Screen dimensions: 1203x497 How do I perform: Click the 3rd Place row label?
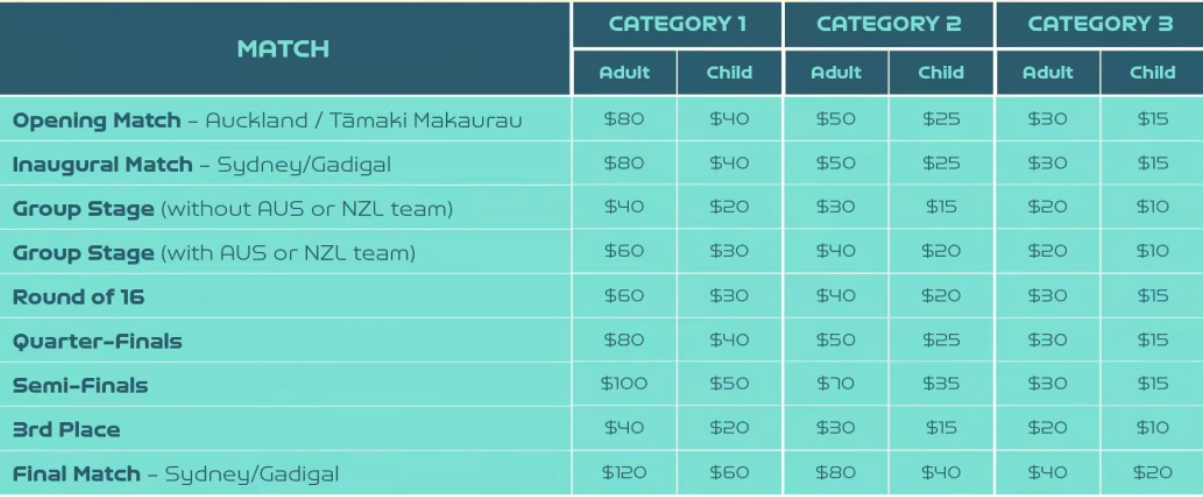point(66,429)
